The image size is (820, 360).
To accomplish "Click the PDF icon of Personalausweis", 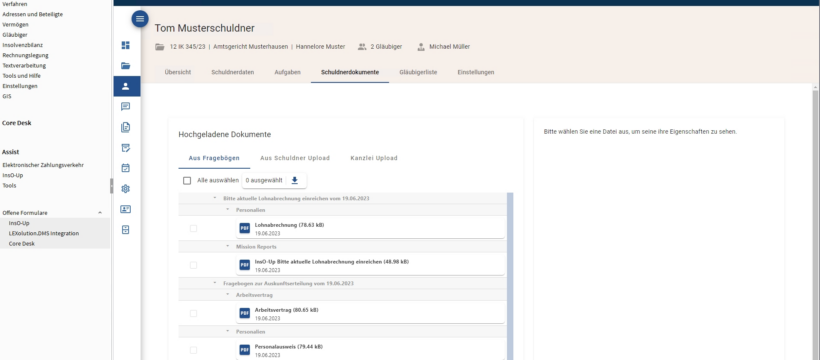I will [x=245, y=350].
